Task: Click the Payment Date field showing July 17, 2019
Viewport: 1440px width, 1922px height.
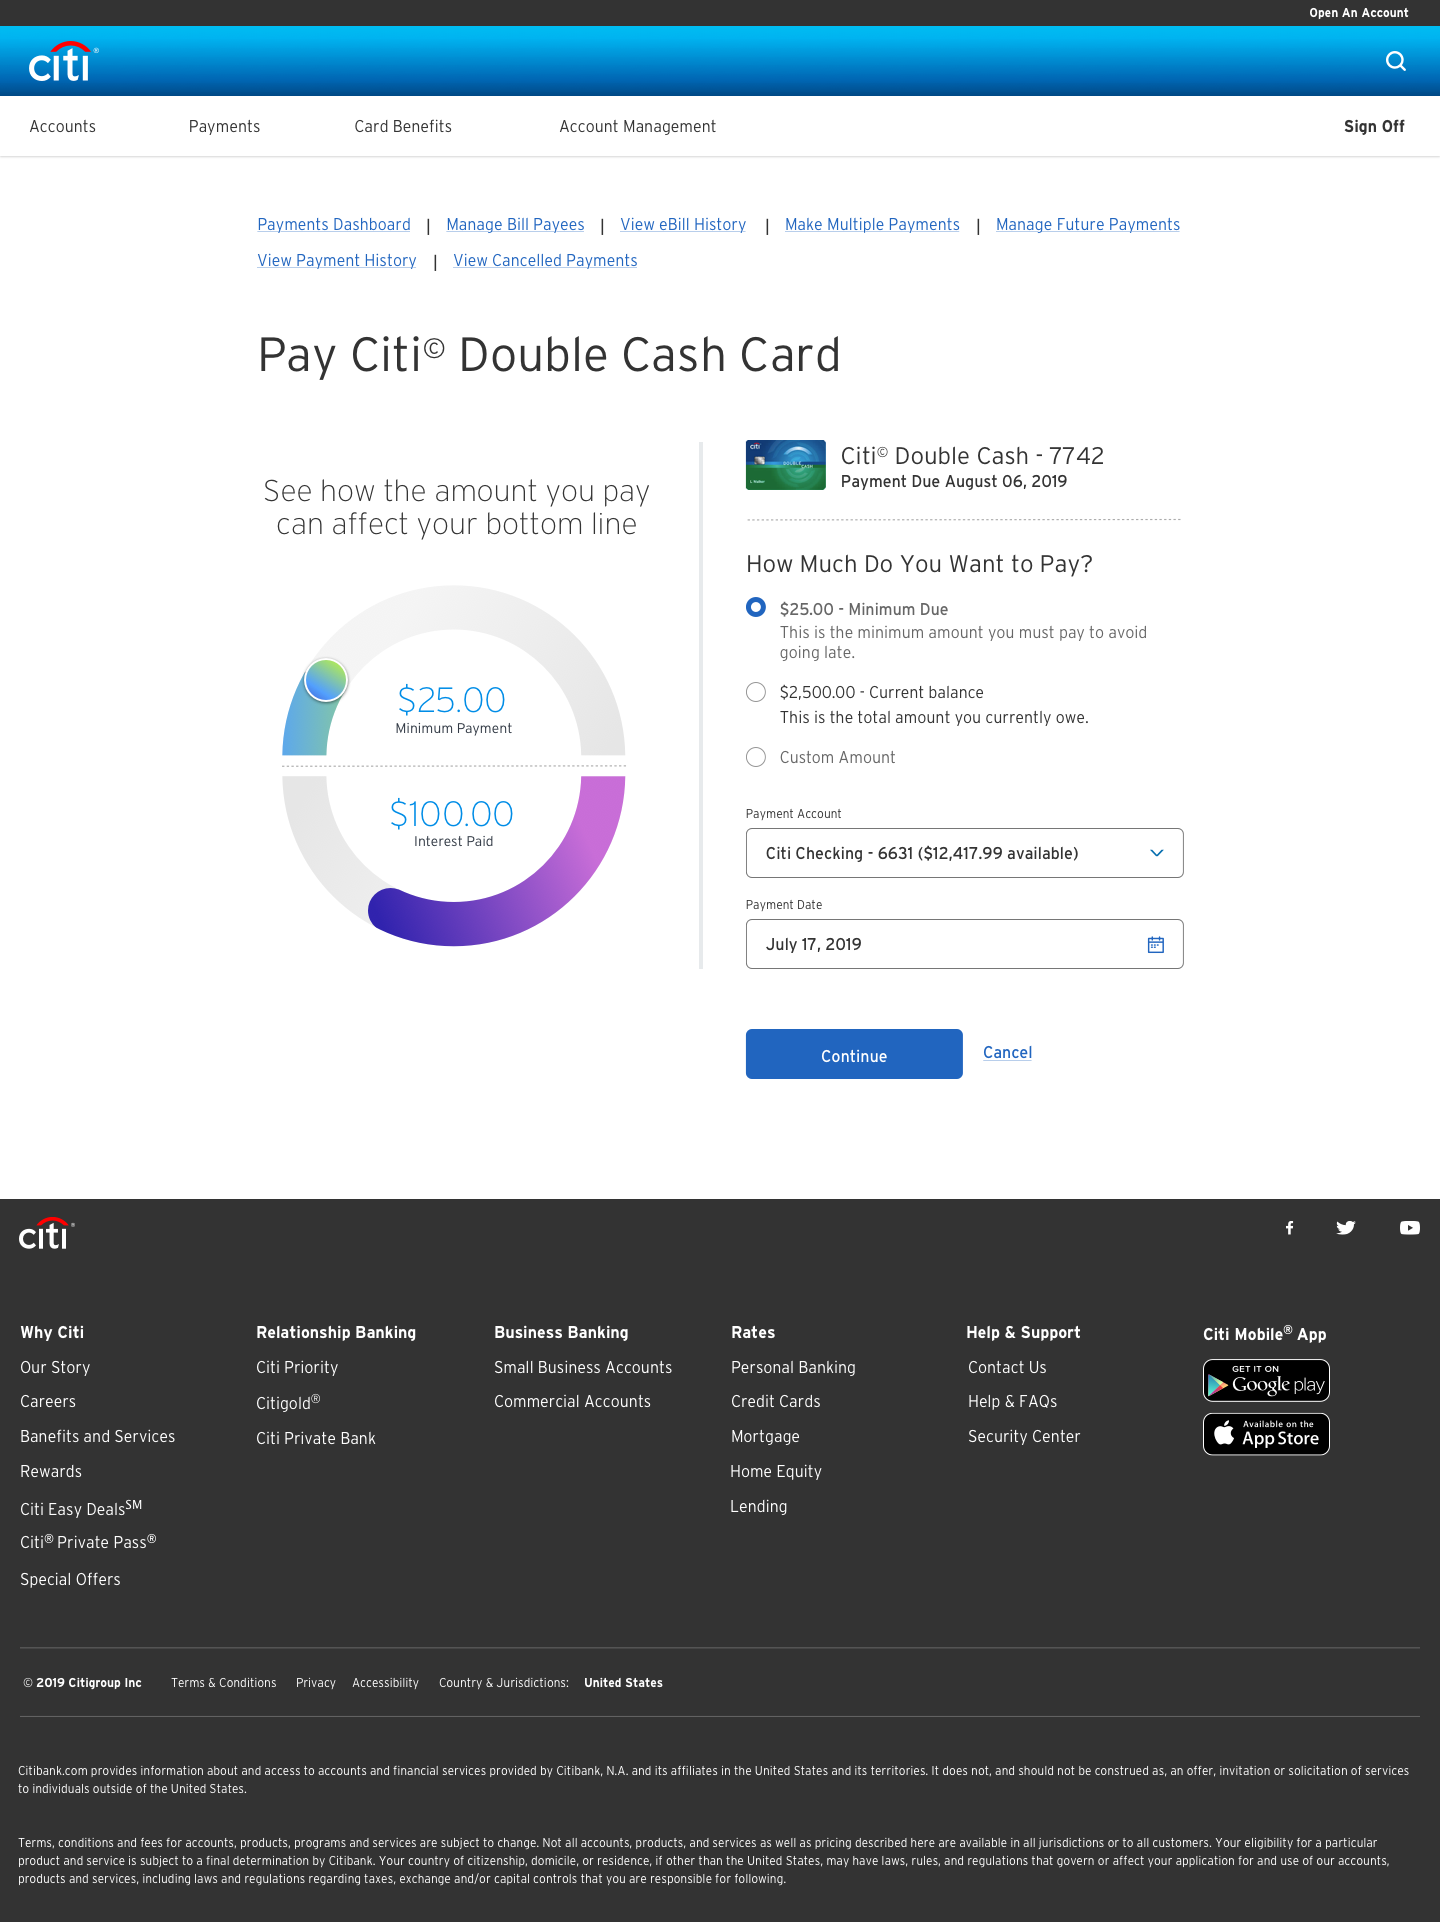Action: (964, 944)
